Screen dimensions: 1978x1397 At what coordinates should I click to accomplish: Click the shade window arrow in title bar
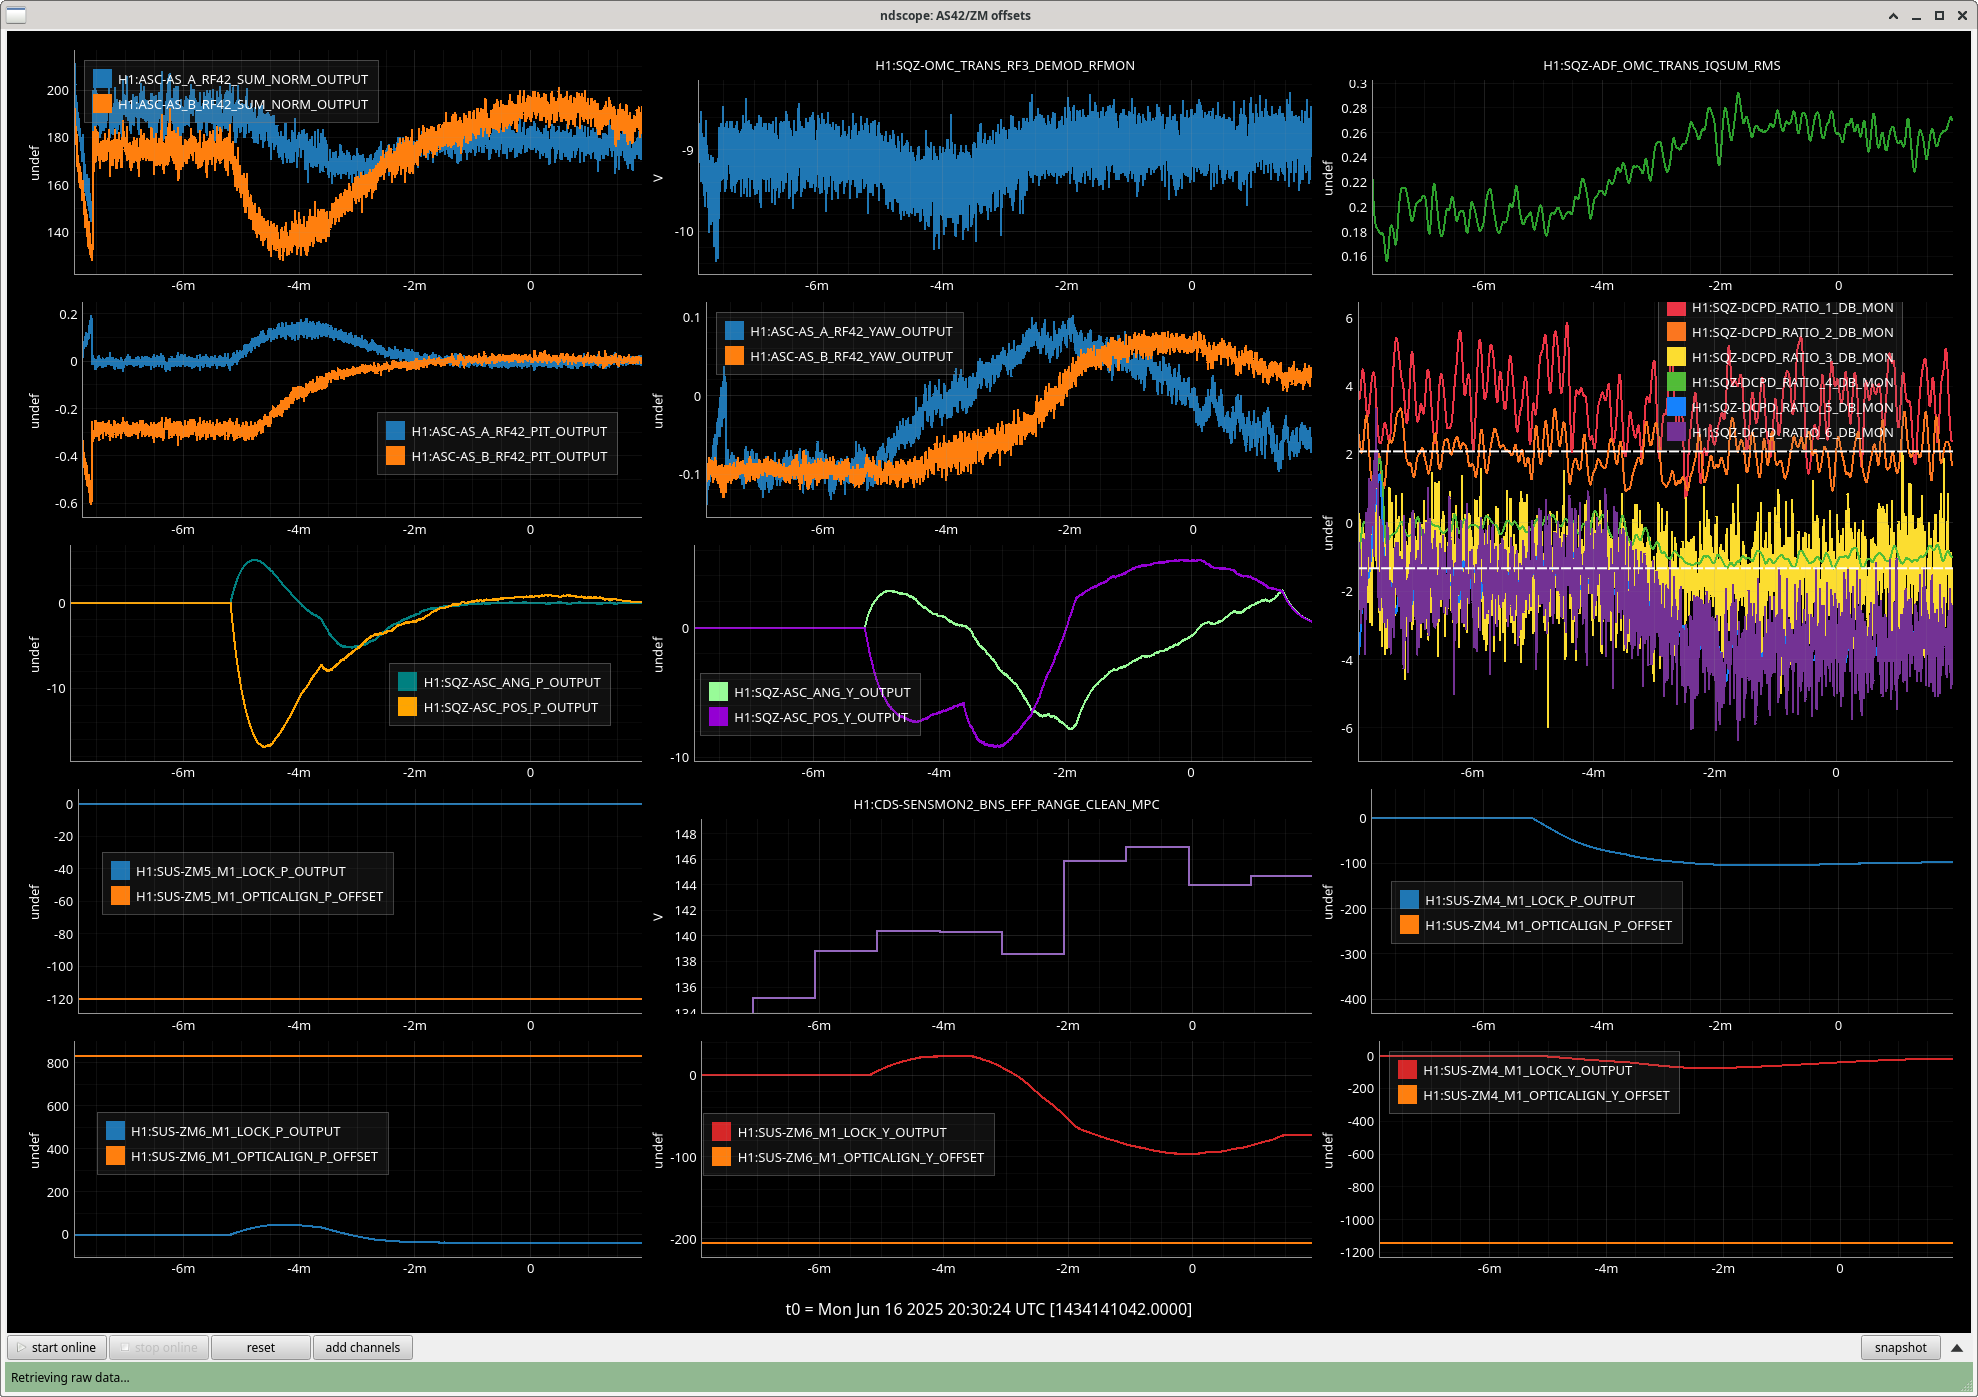pyautogui.click(x=1893, y=16)
